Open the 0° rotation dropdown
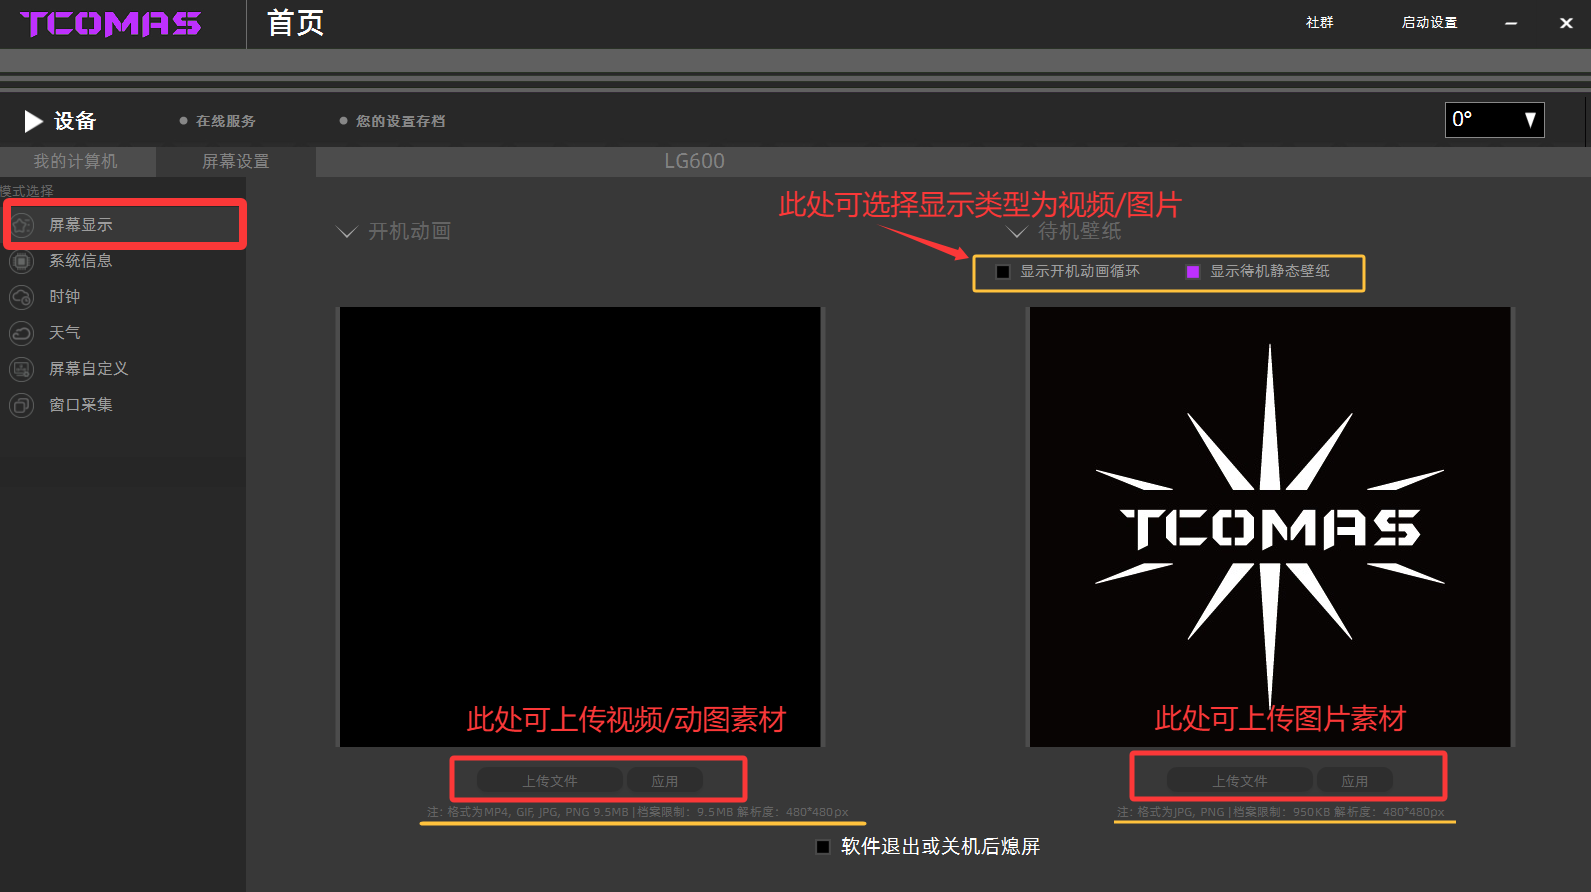Screen dimensions: 1591x892 click(1494, 120)
